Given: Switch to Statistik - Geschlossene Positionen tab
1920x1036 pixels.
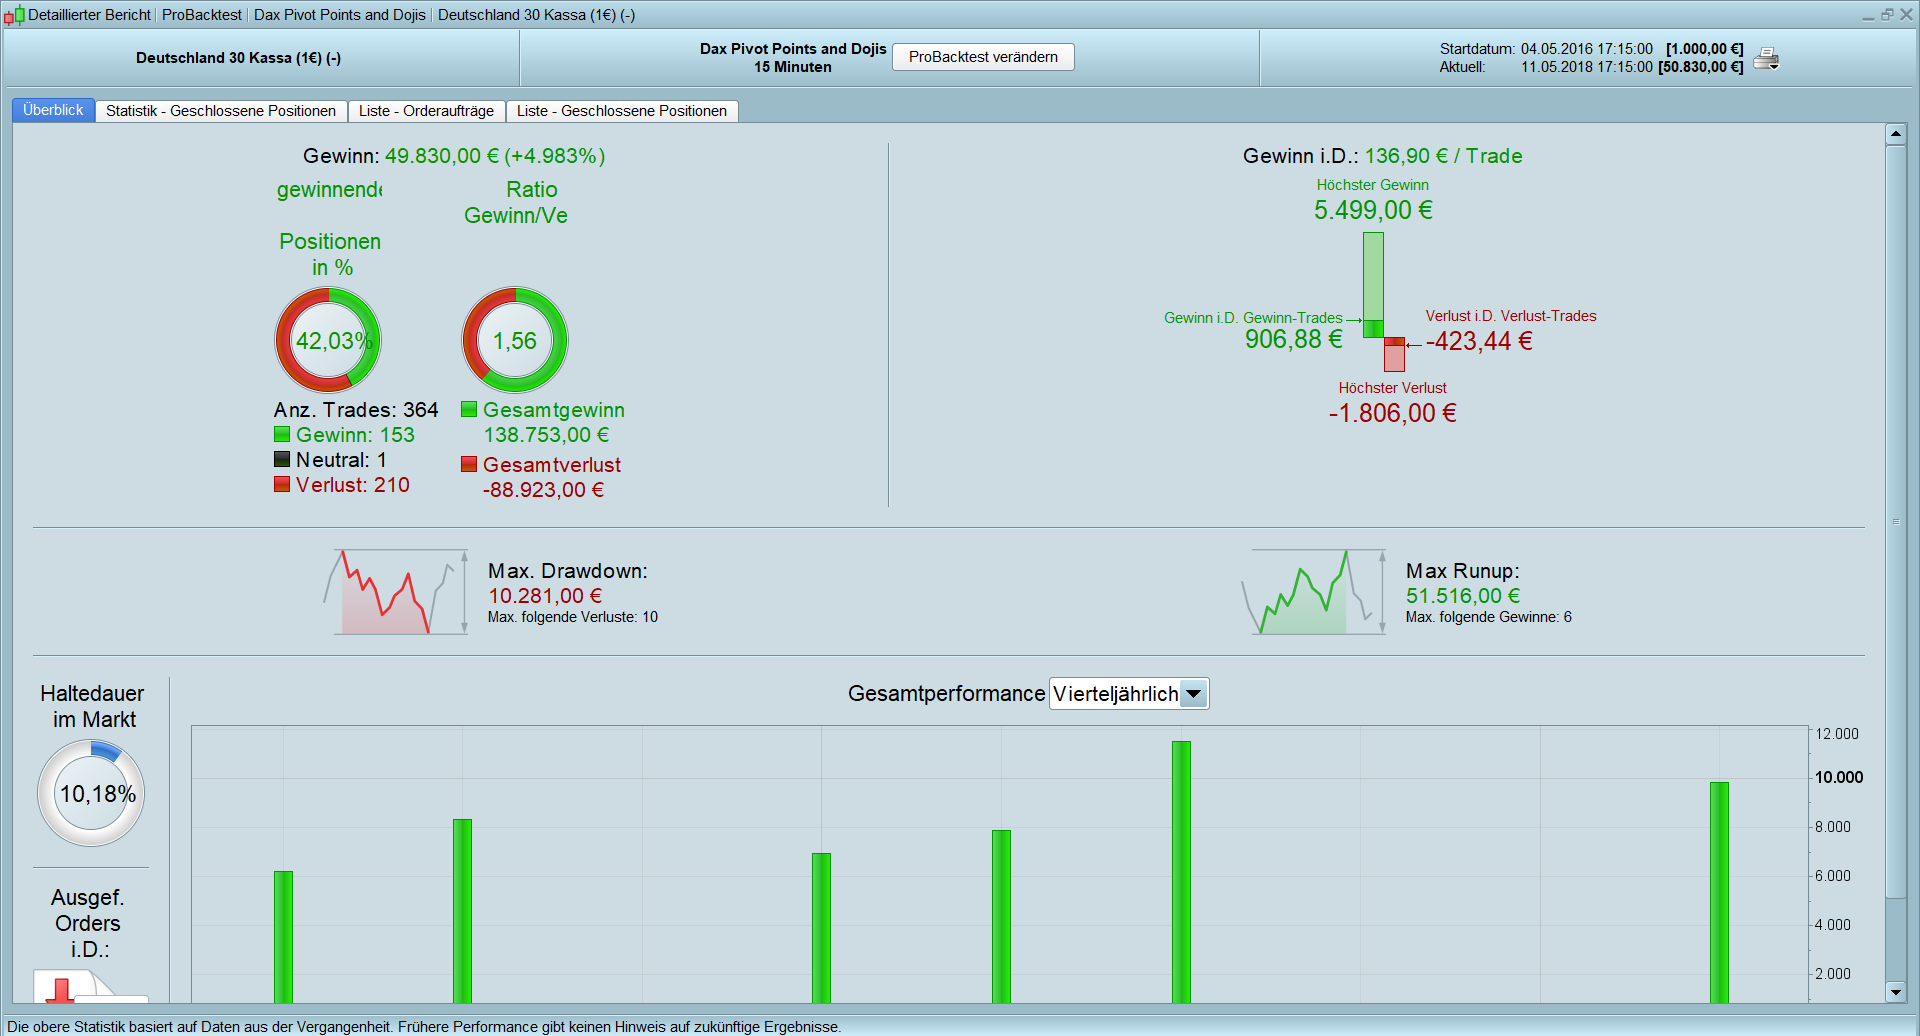Looking at the screenshot, I should [x=221, y=111].
